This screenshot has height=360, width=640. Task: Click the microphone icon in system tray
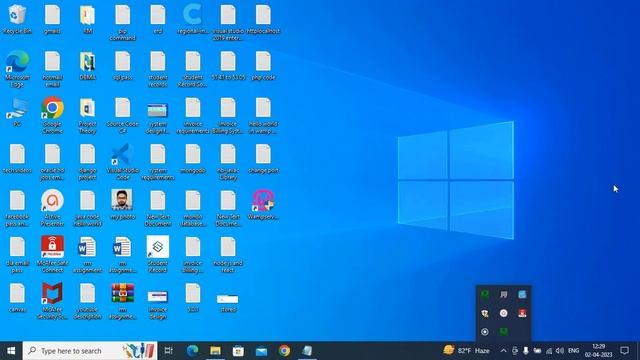pos(526,351)
